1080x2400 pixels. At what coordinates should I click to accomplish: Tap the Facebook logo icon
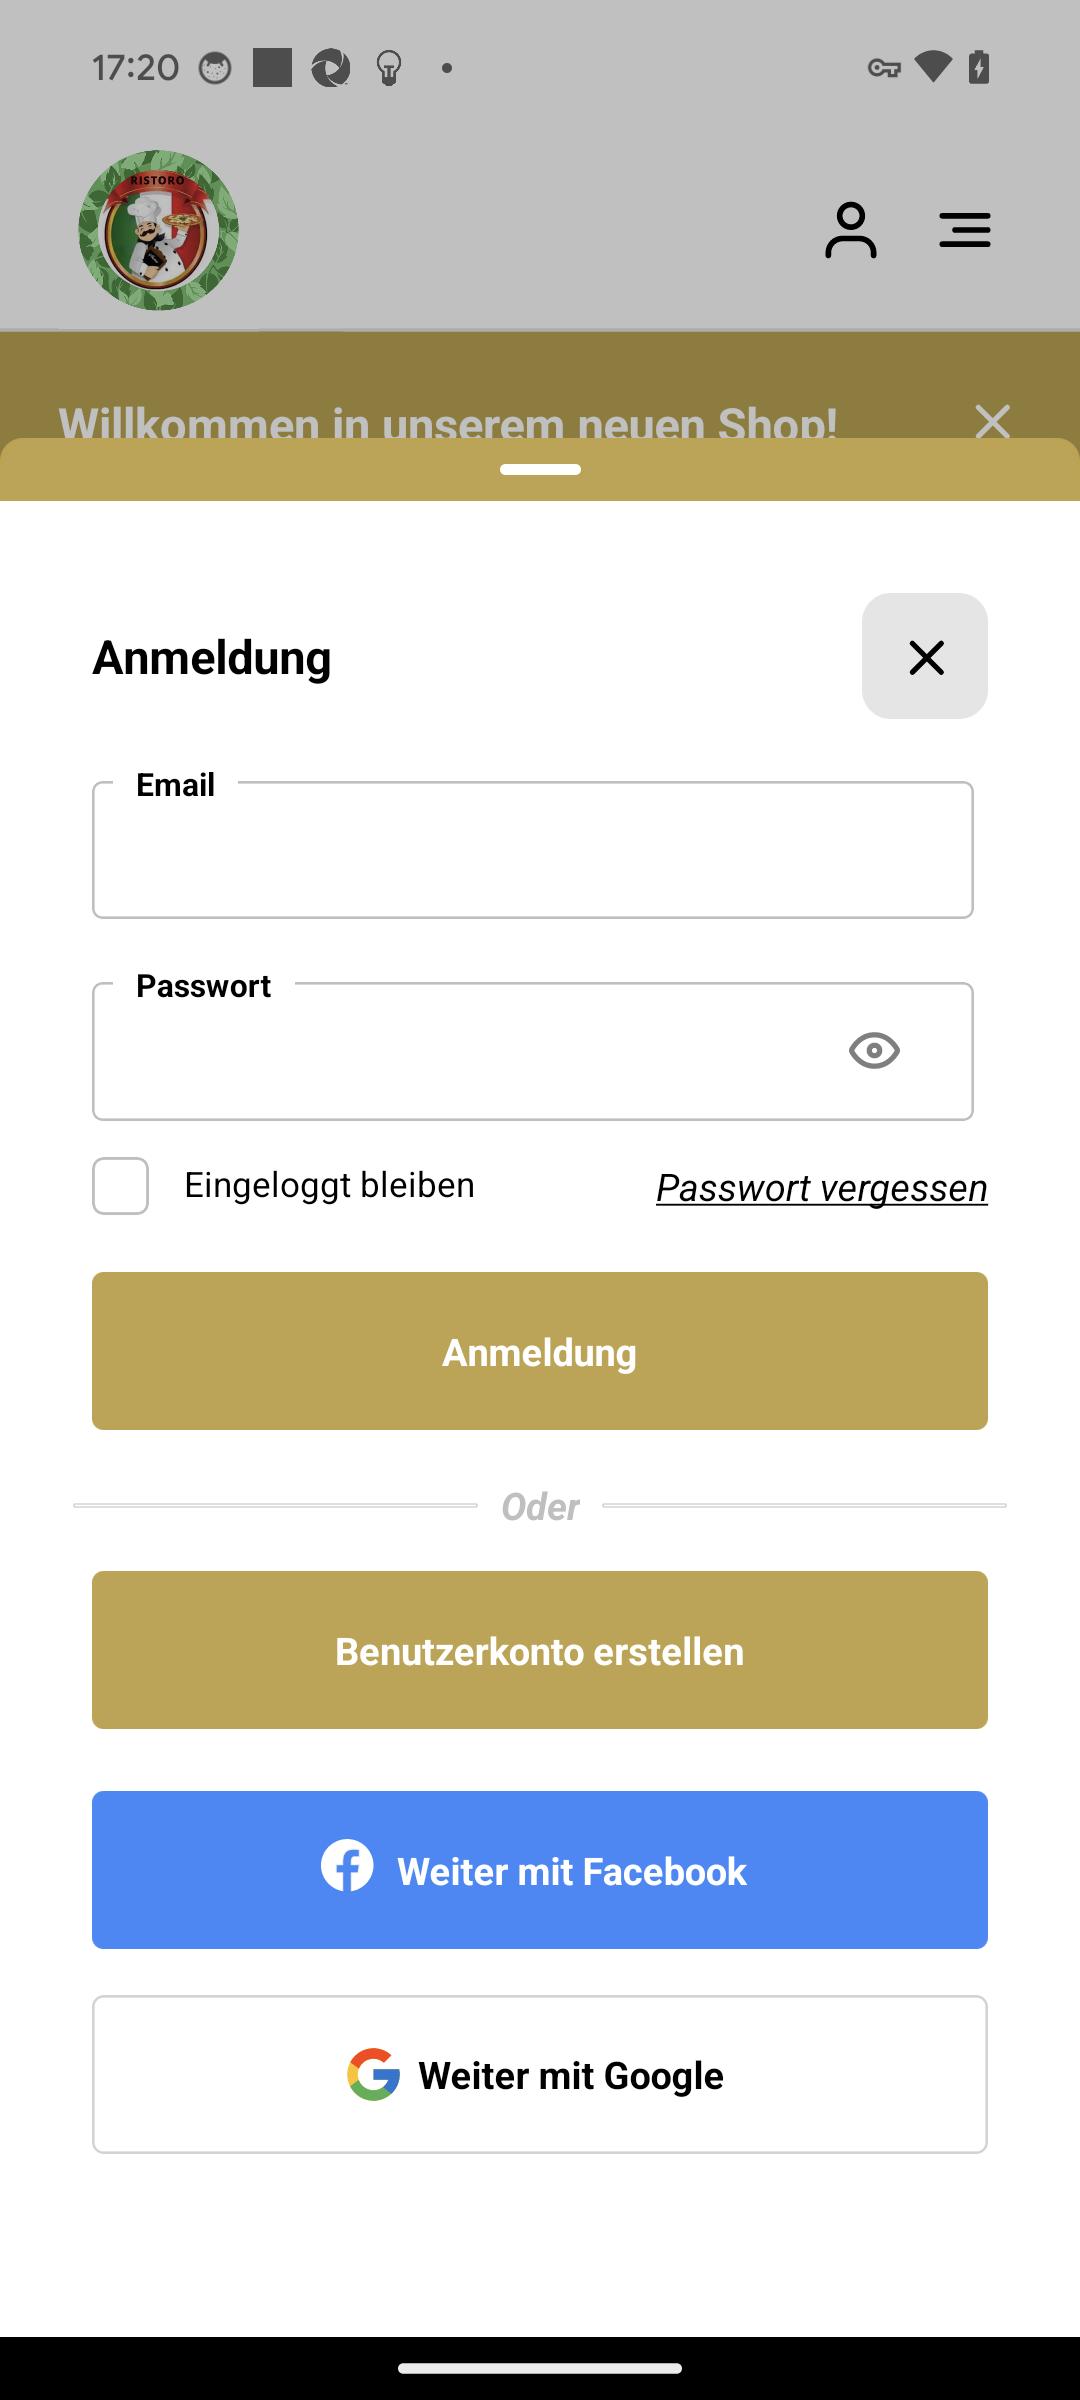[x=347, y=1865]
